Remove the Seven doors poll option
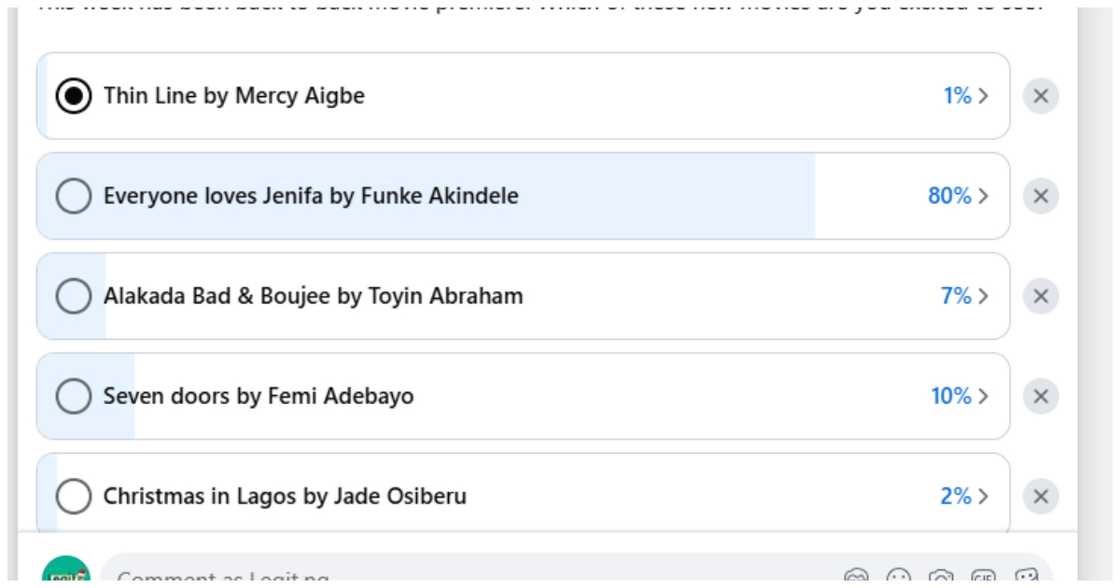 [1040, 396]
